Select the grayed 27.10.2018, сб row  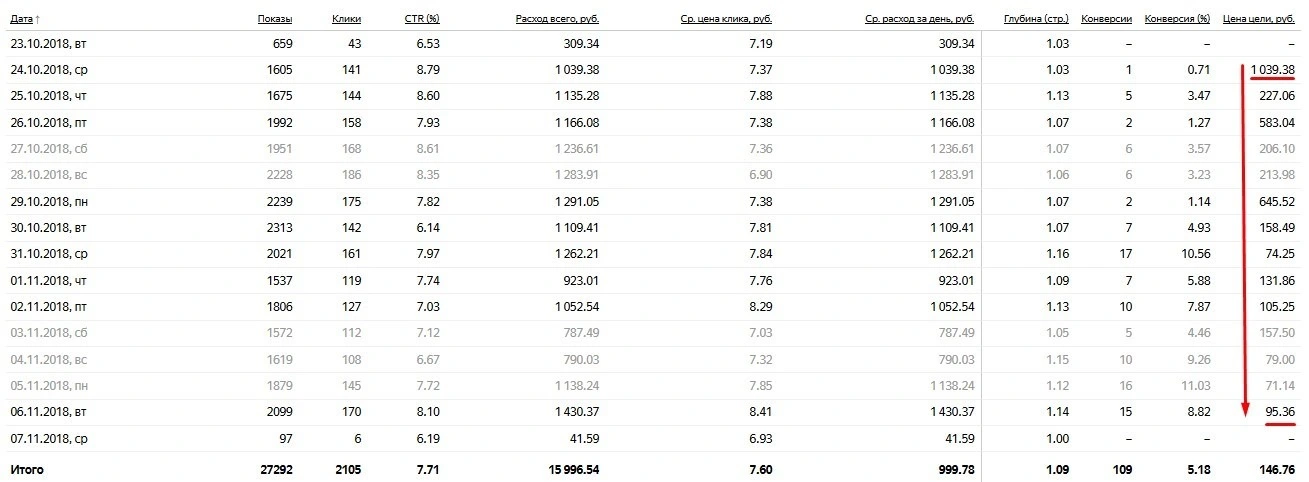click(654, 147)
